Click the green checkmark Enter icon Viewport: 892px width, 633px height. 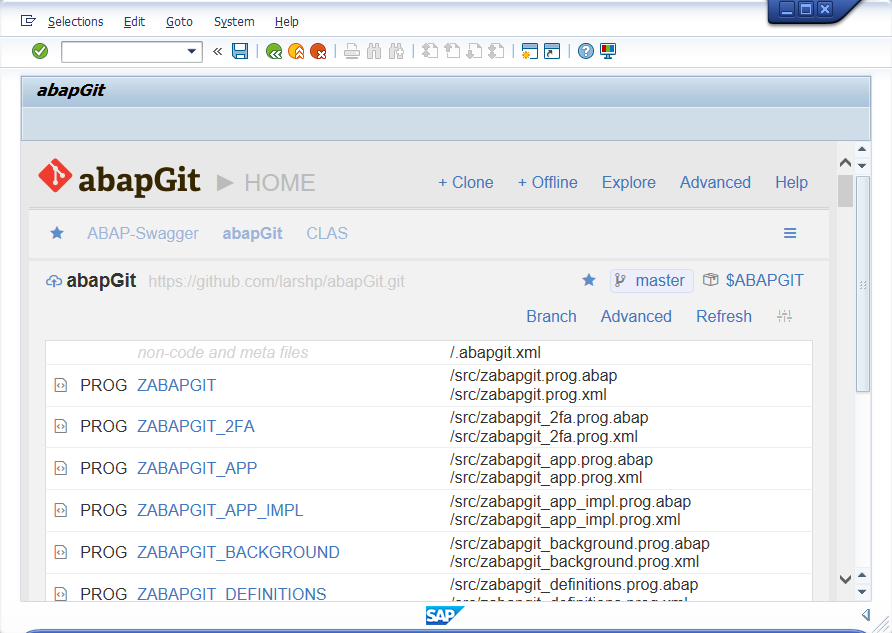pyautogui.click(x=40, y=51)
